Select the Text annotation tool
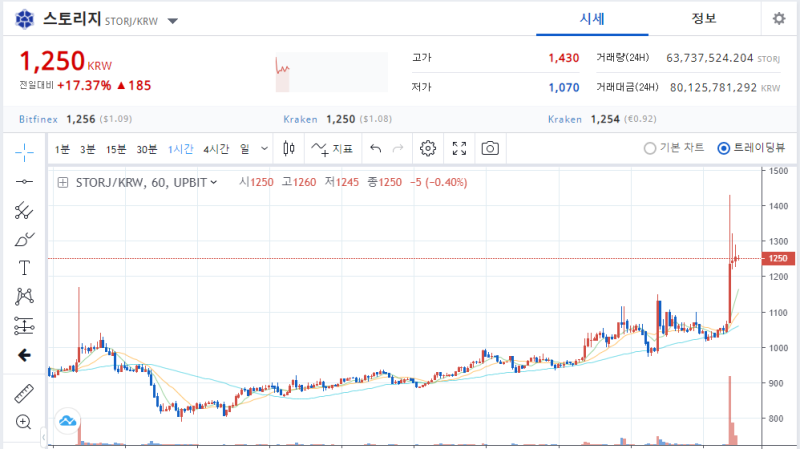The image size is (800, 449). 24,268
